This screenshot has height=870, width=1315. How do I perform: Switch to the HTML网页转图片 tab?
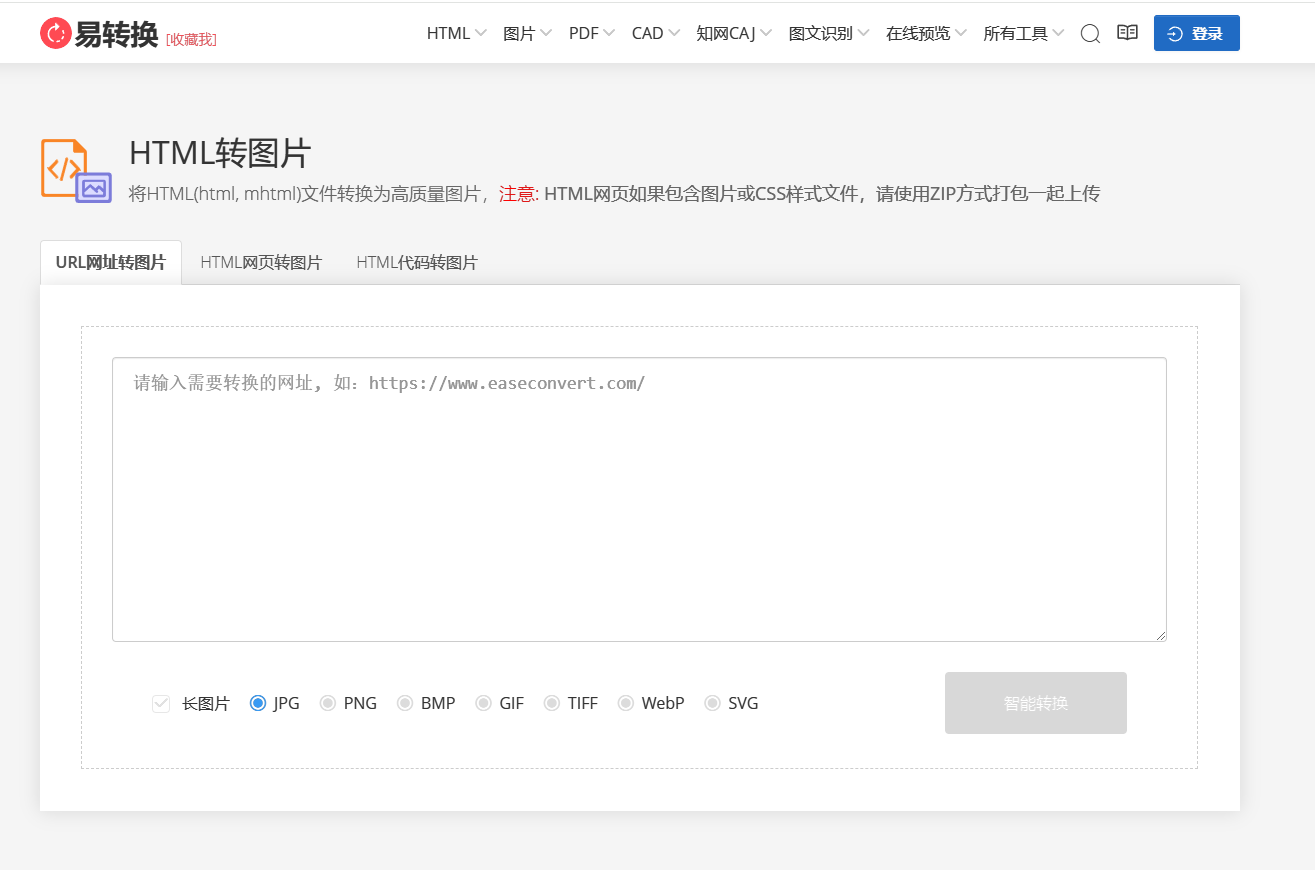tap(261, 263)
